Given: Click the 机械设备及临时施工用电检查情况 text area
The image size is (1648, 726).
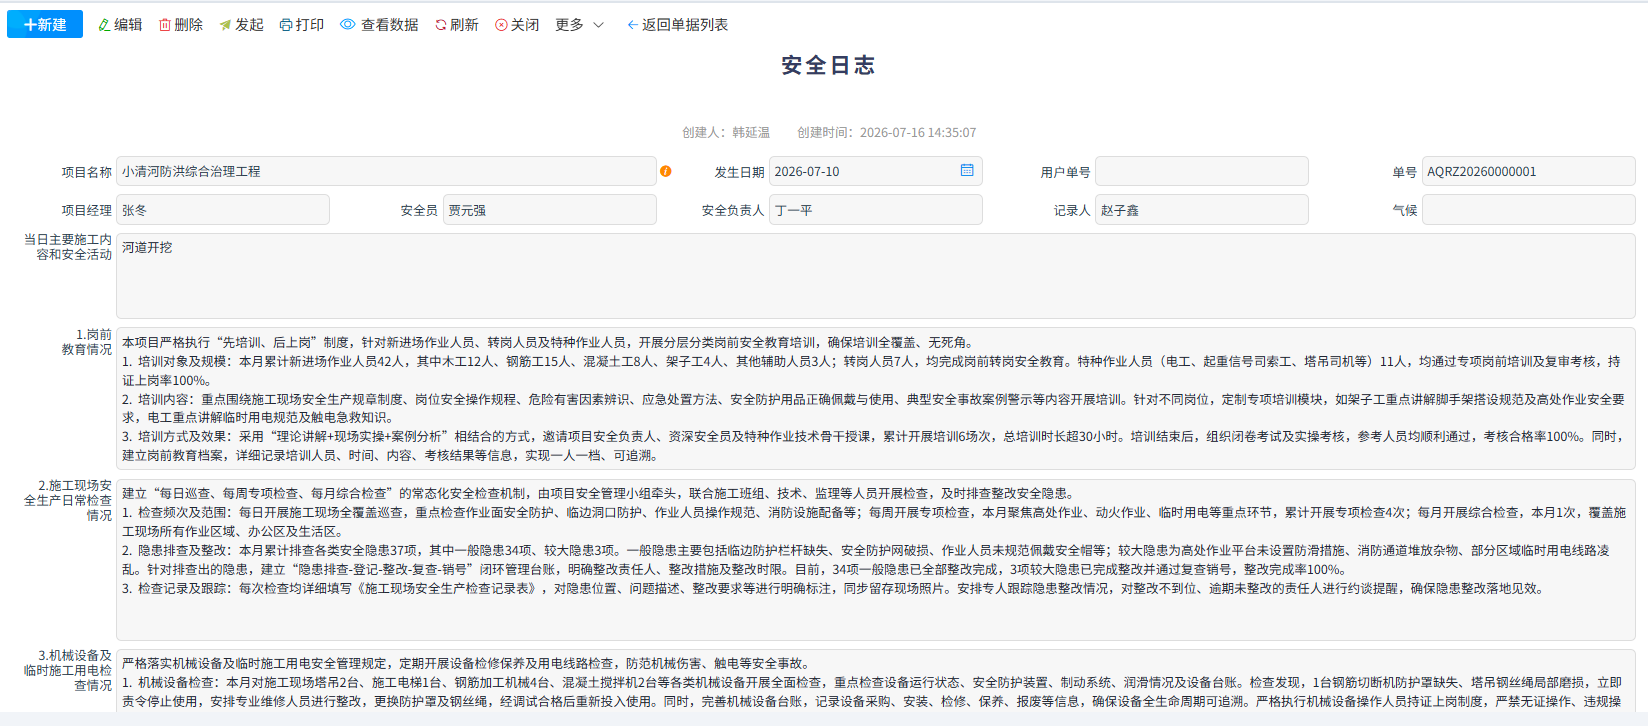Looking at the screenshot, I should tap(876, 683).
